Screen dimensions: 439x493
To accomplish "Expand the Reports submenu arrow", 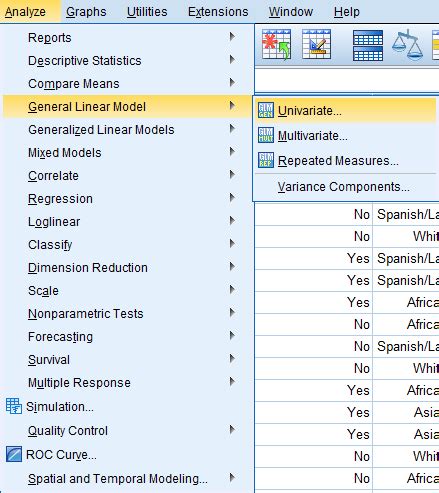I will [232, 37].
